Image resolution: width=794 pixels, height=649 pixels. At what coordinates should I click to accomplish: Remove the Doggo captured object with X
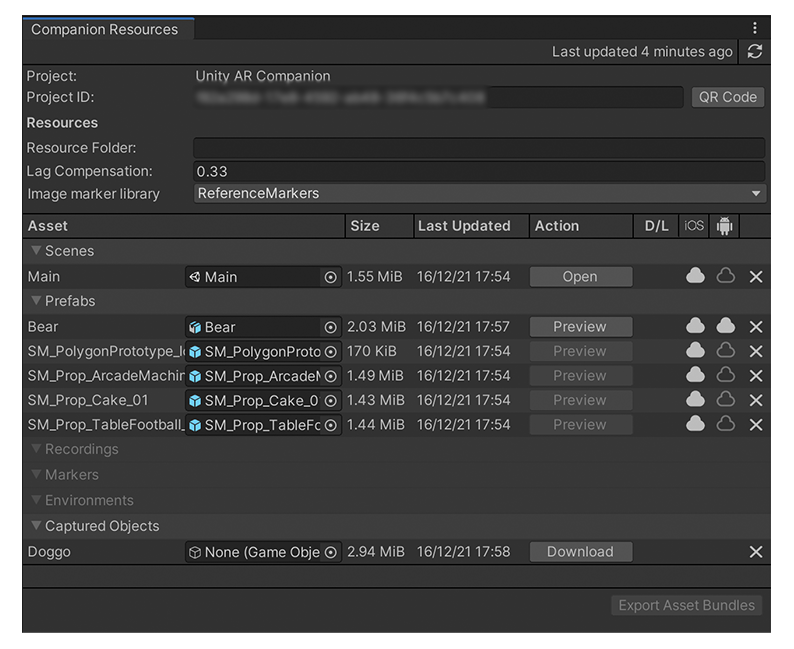tap(756, 552)
